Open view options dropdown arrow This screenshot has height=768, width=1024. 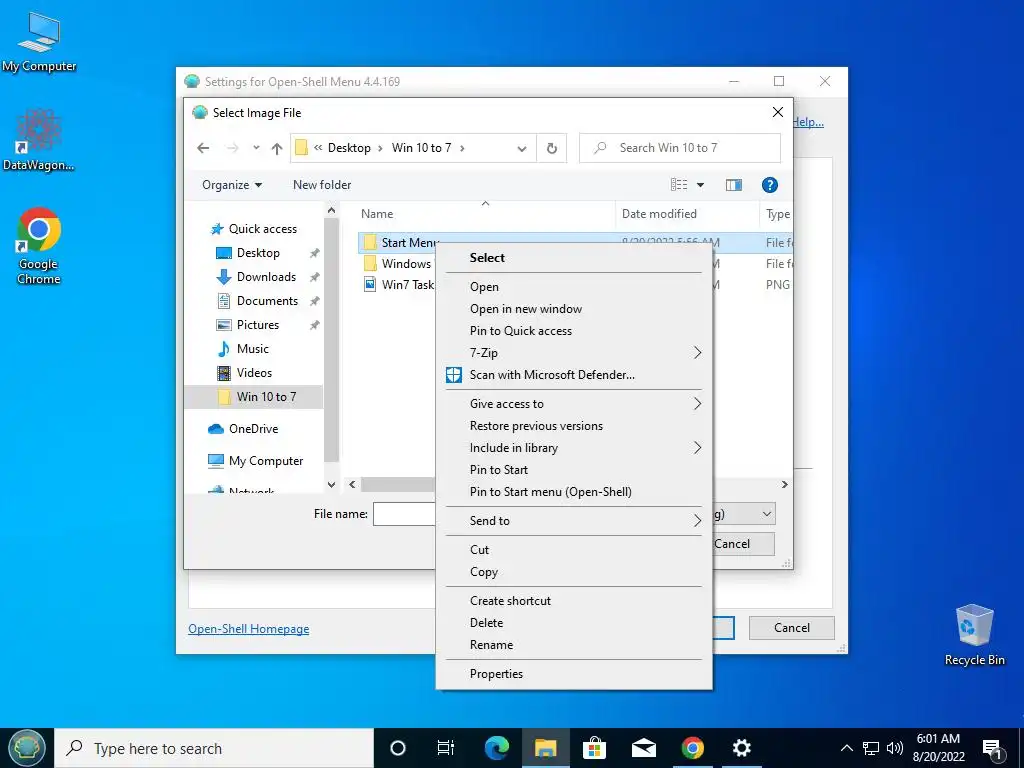click(x=700, y=185)
